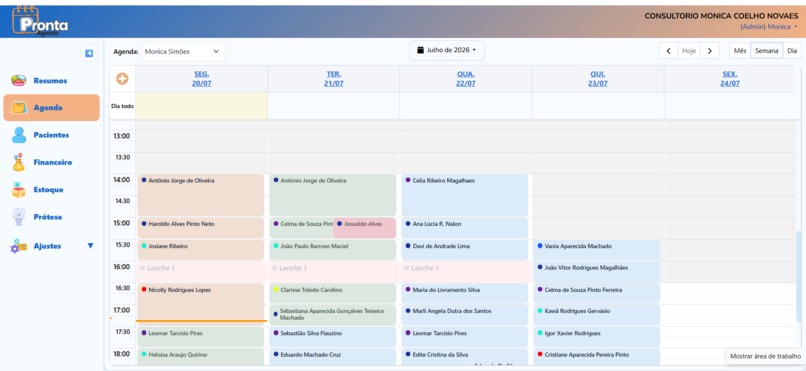Open the Josiane Ribeiro appointment

tap(200, 250)
